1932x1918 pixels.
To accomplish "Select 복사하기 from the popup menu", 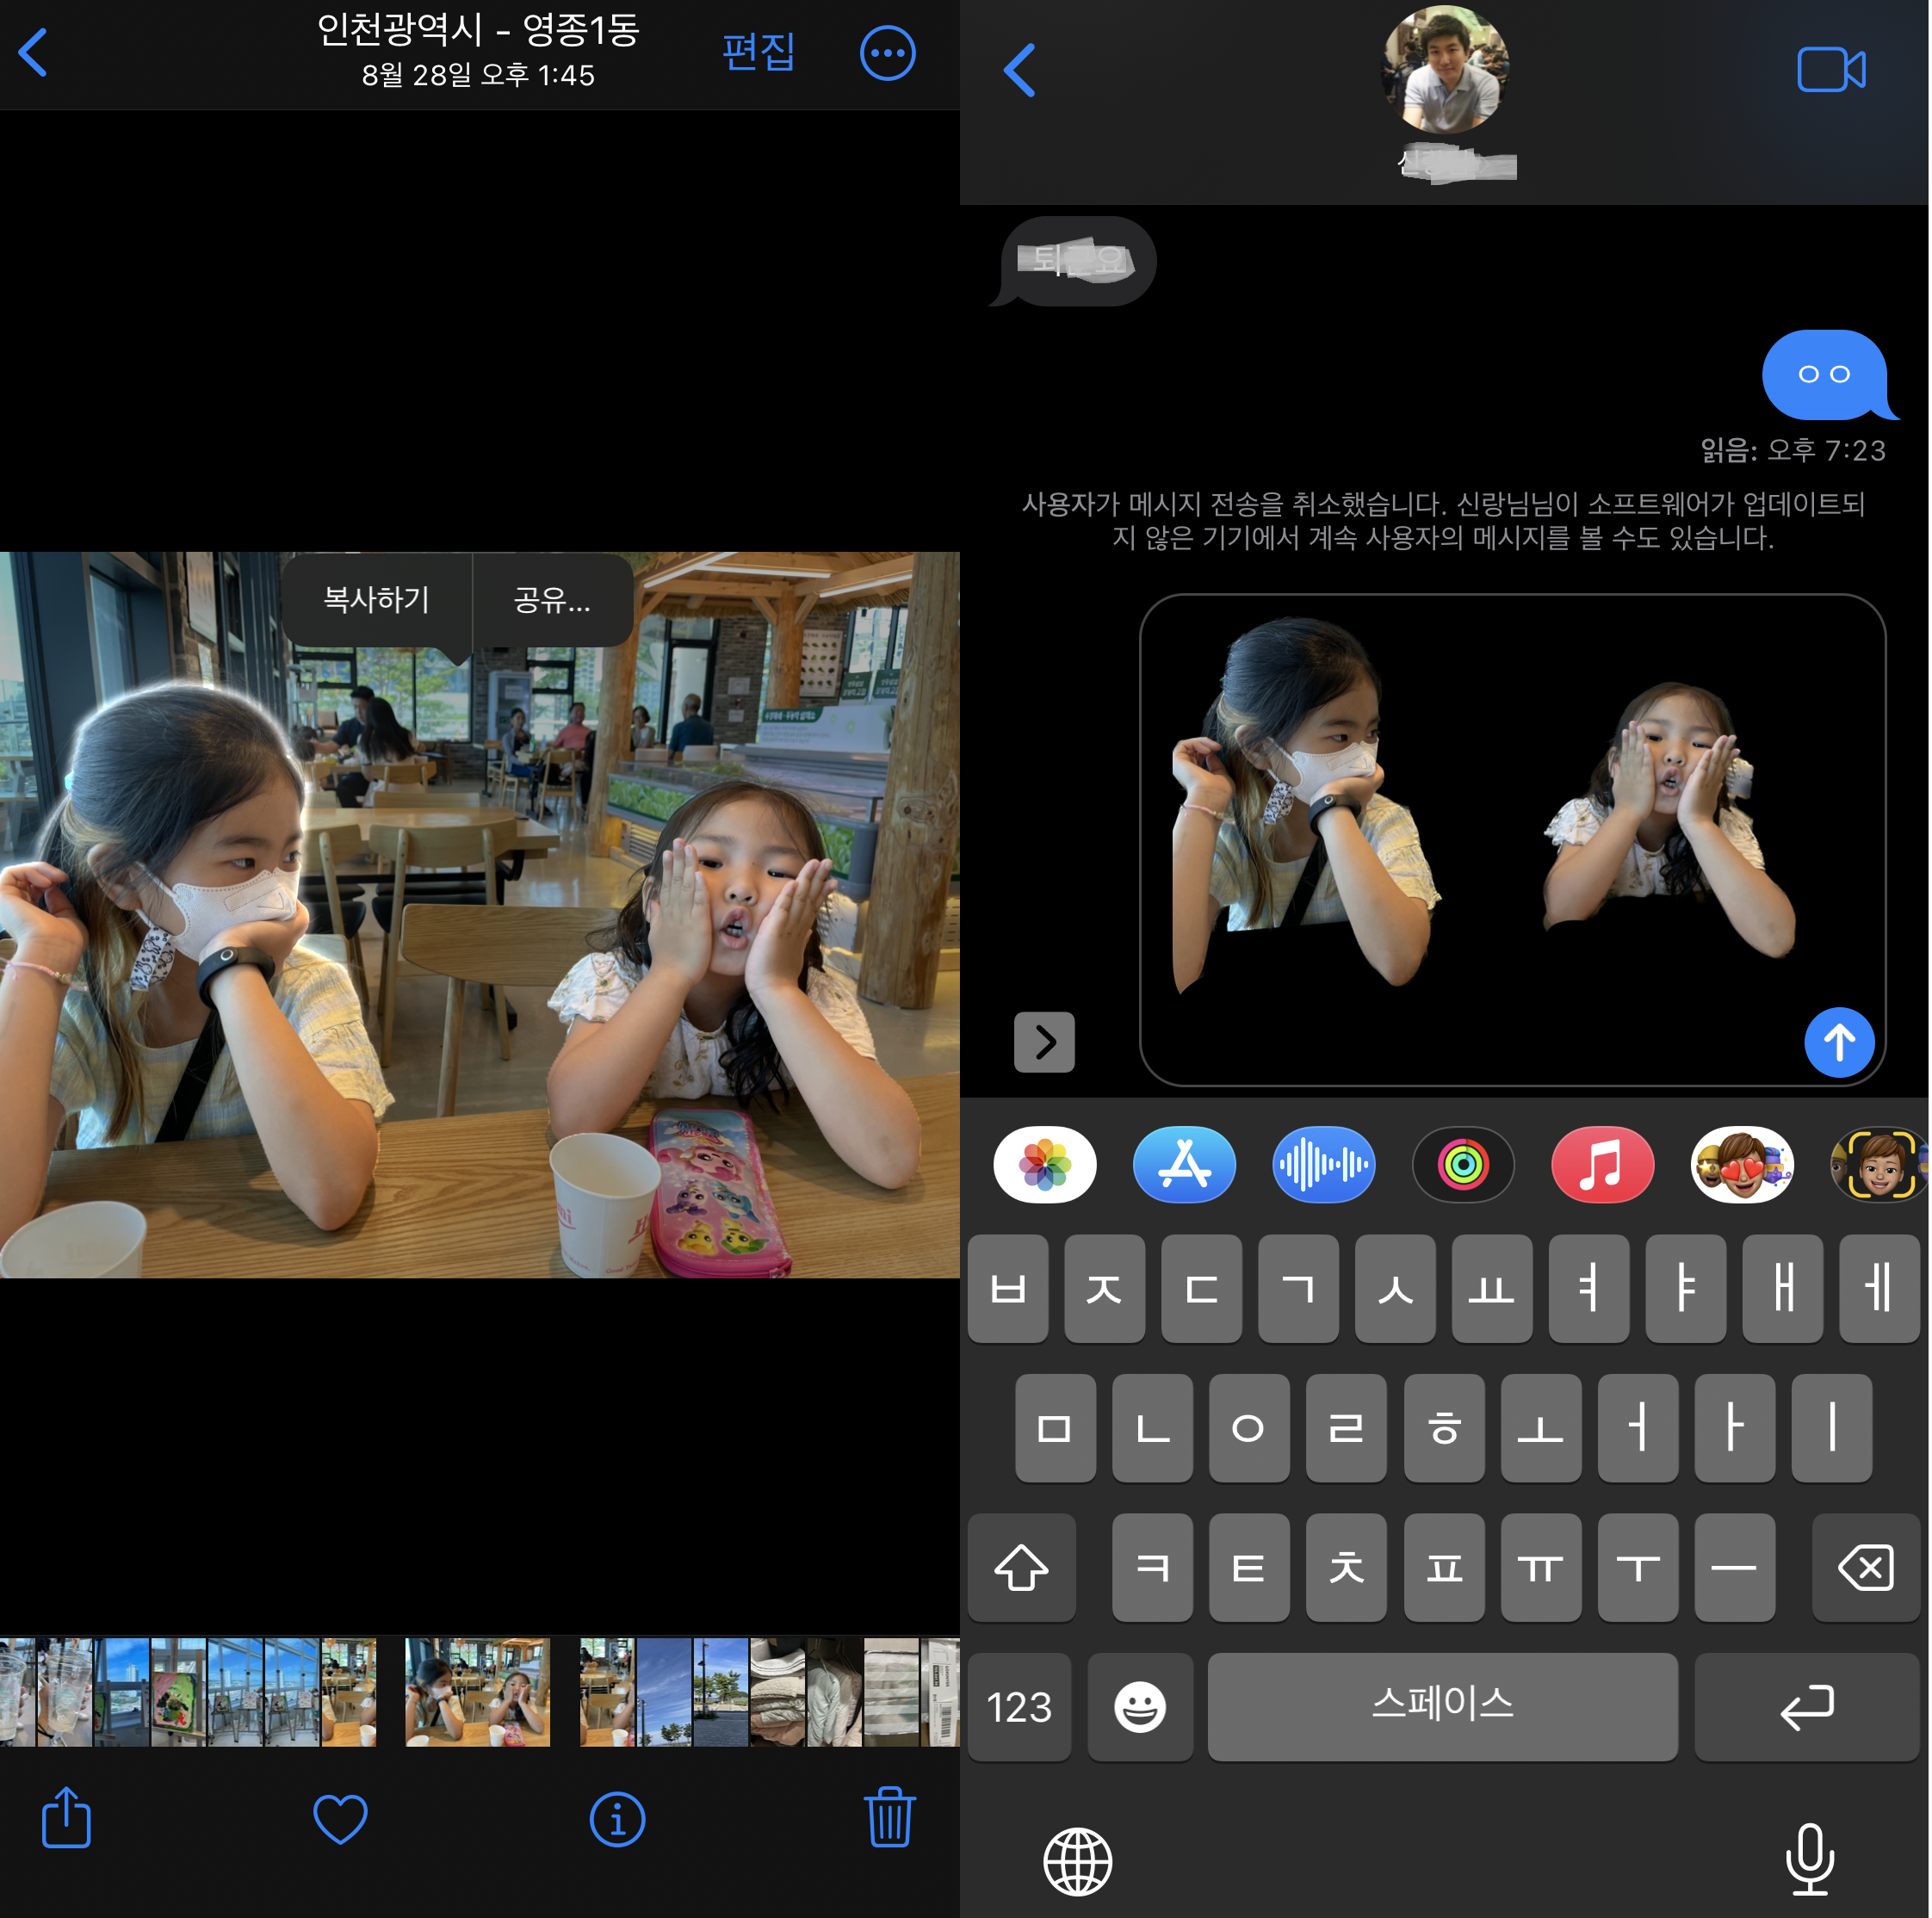I will point(376,600).
